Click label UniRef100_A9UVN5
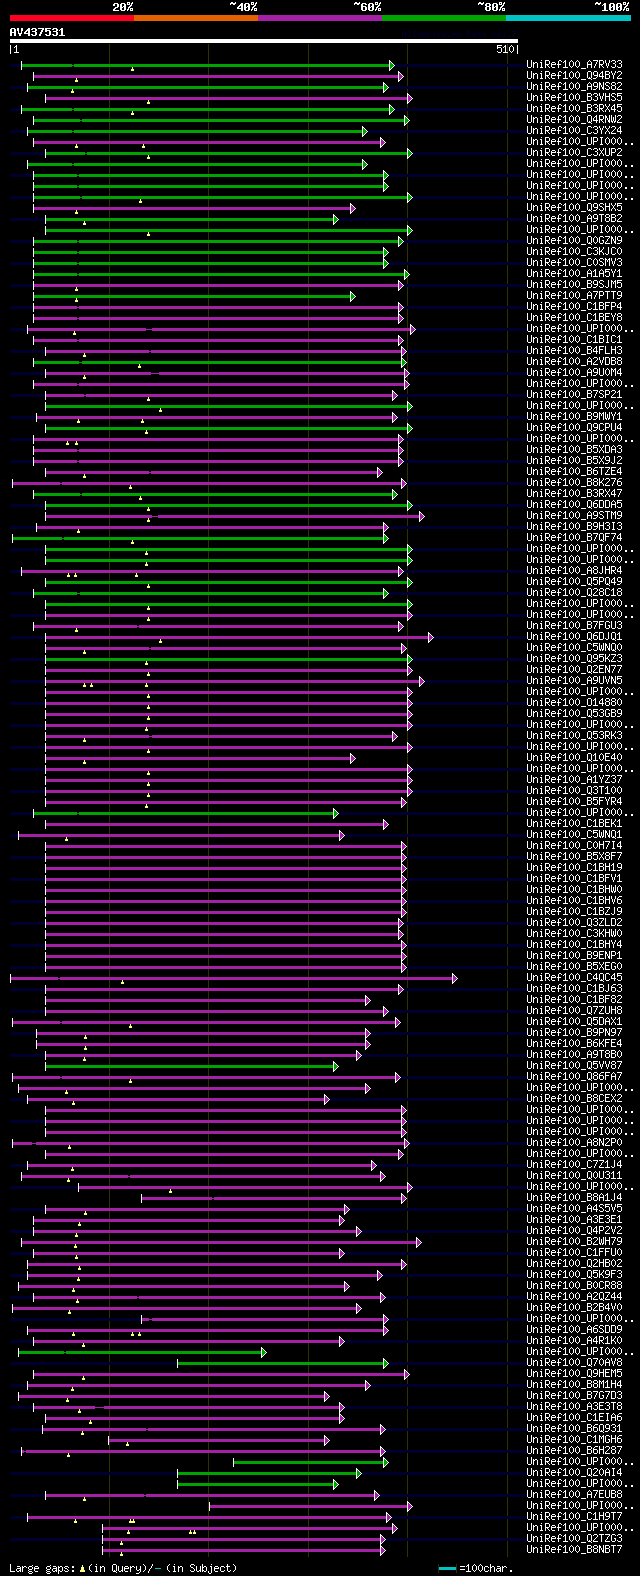The image size is (640, 1576). (574, 681)
